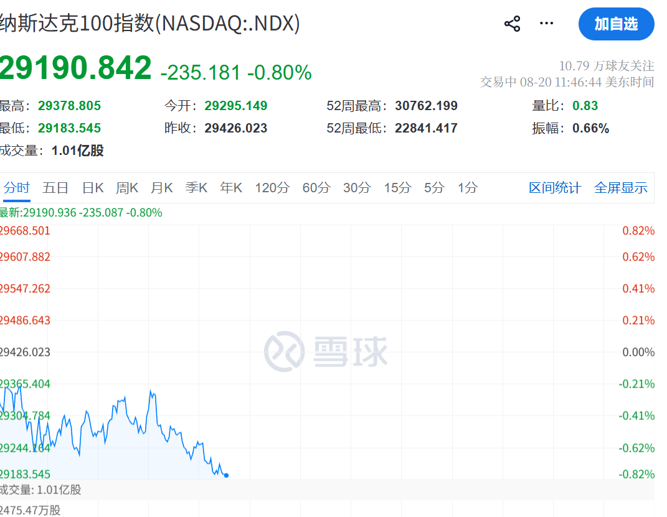667x517 pixels.
Task: Click the 成交量 1.01亿股 stat under prices
Action: point(52,151)
